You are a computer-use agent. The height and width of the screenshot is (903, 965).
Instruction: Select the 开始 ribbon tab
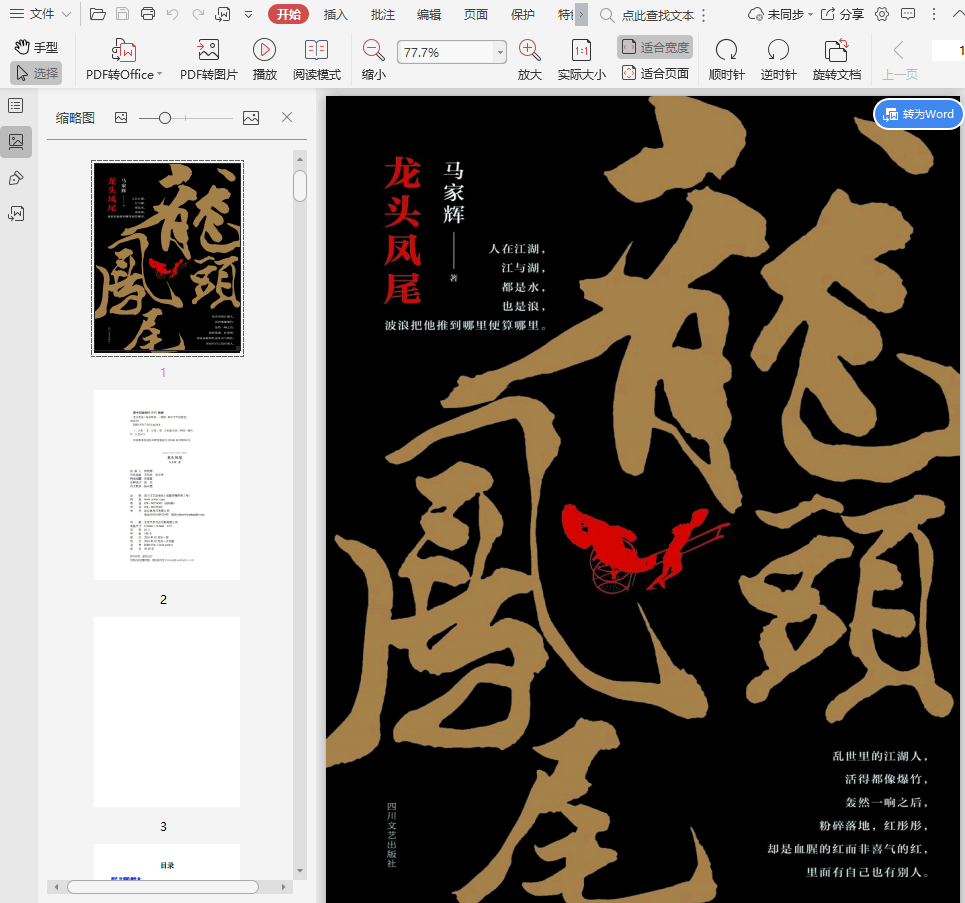(288, 14)
